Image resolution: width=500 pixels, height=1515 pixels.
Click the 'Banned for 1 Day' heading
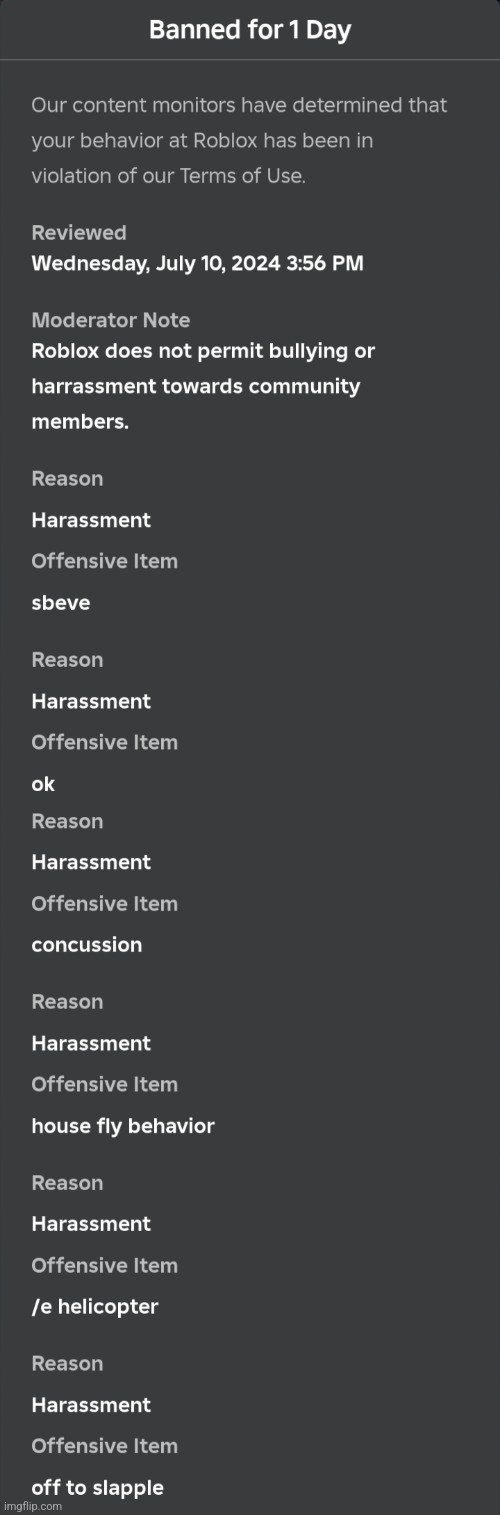click(250, 30)
